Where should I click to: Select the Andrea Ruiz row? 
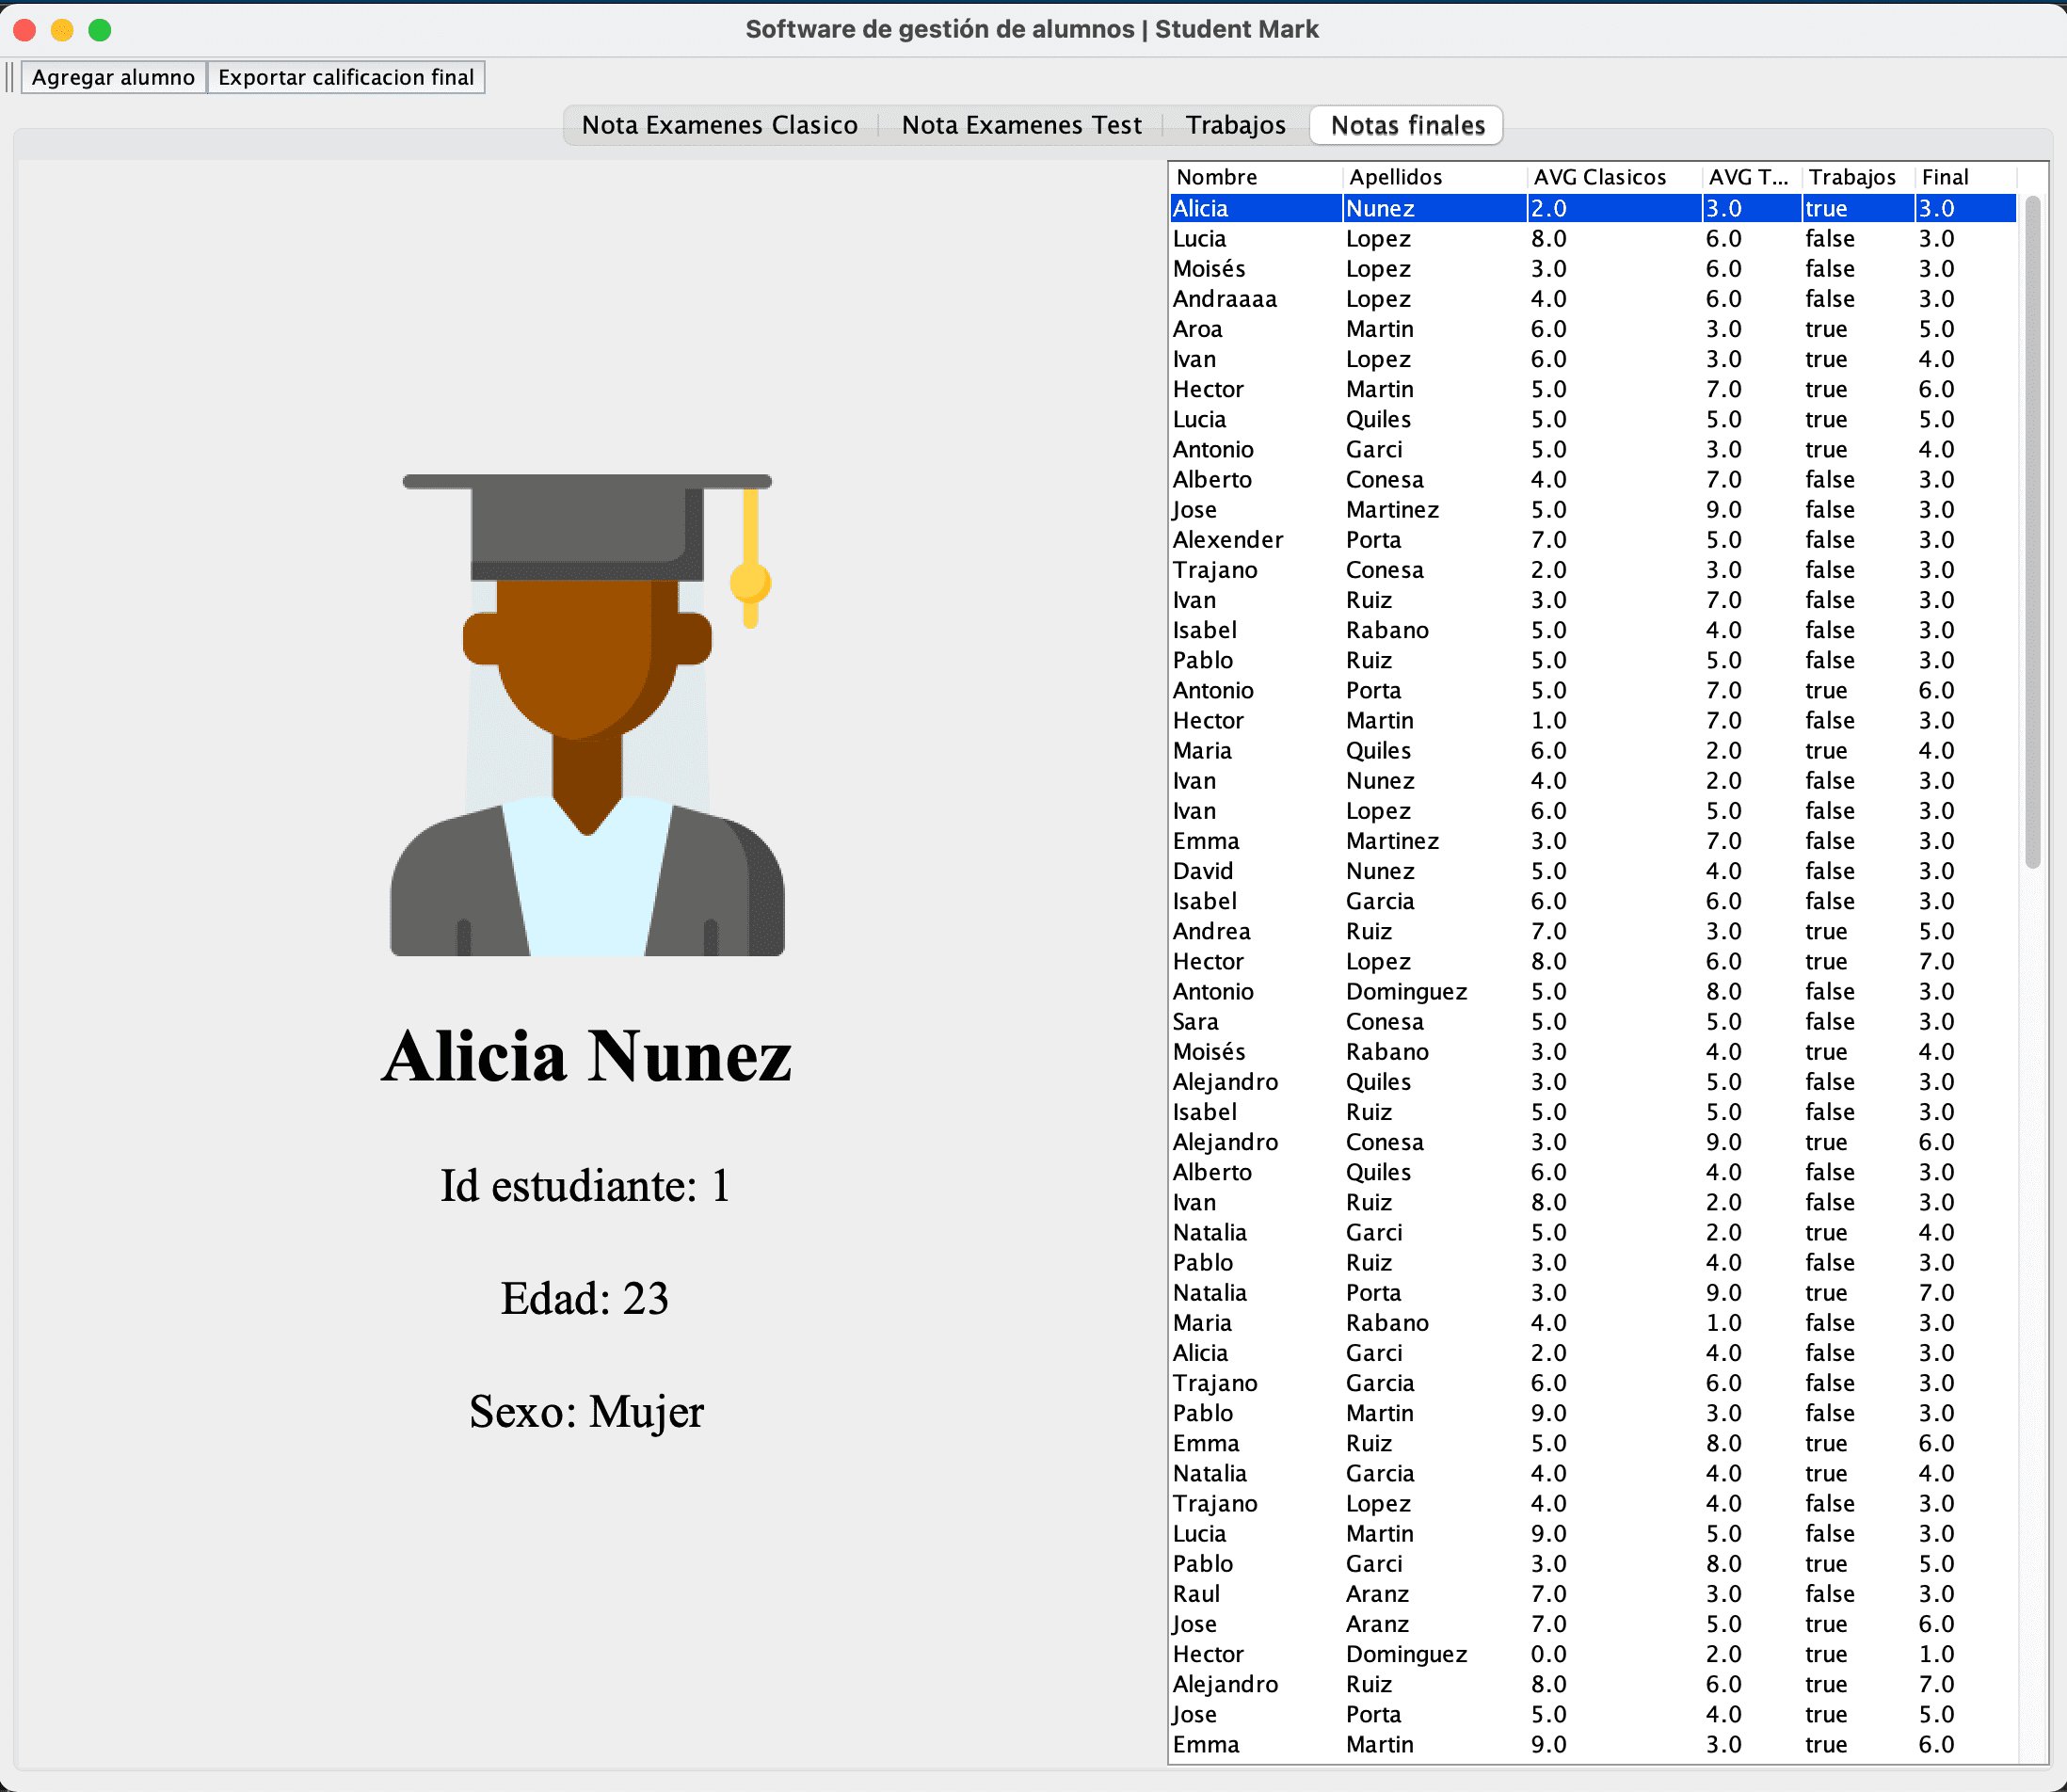1593,931
